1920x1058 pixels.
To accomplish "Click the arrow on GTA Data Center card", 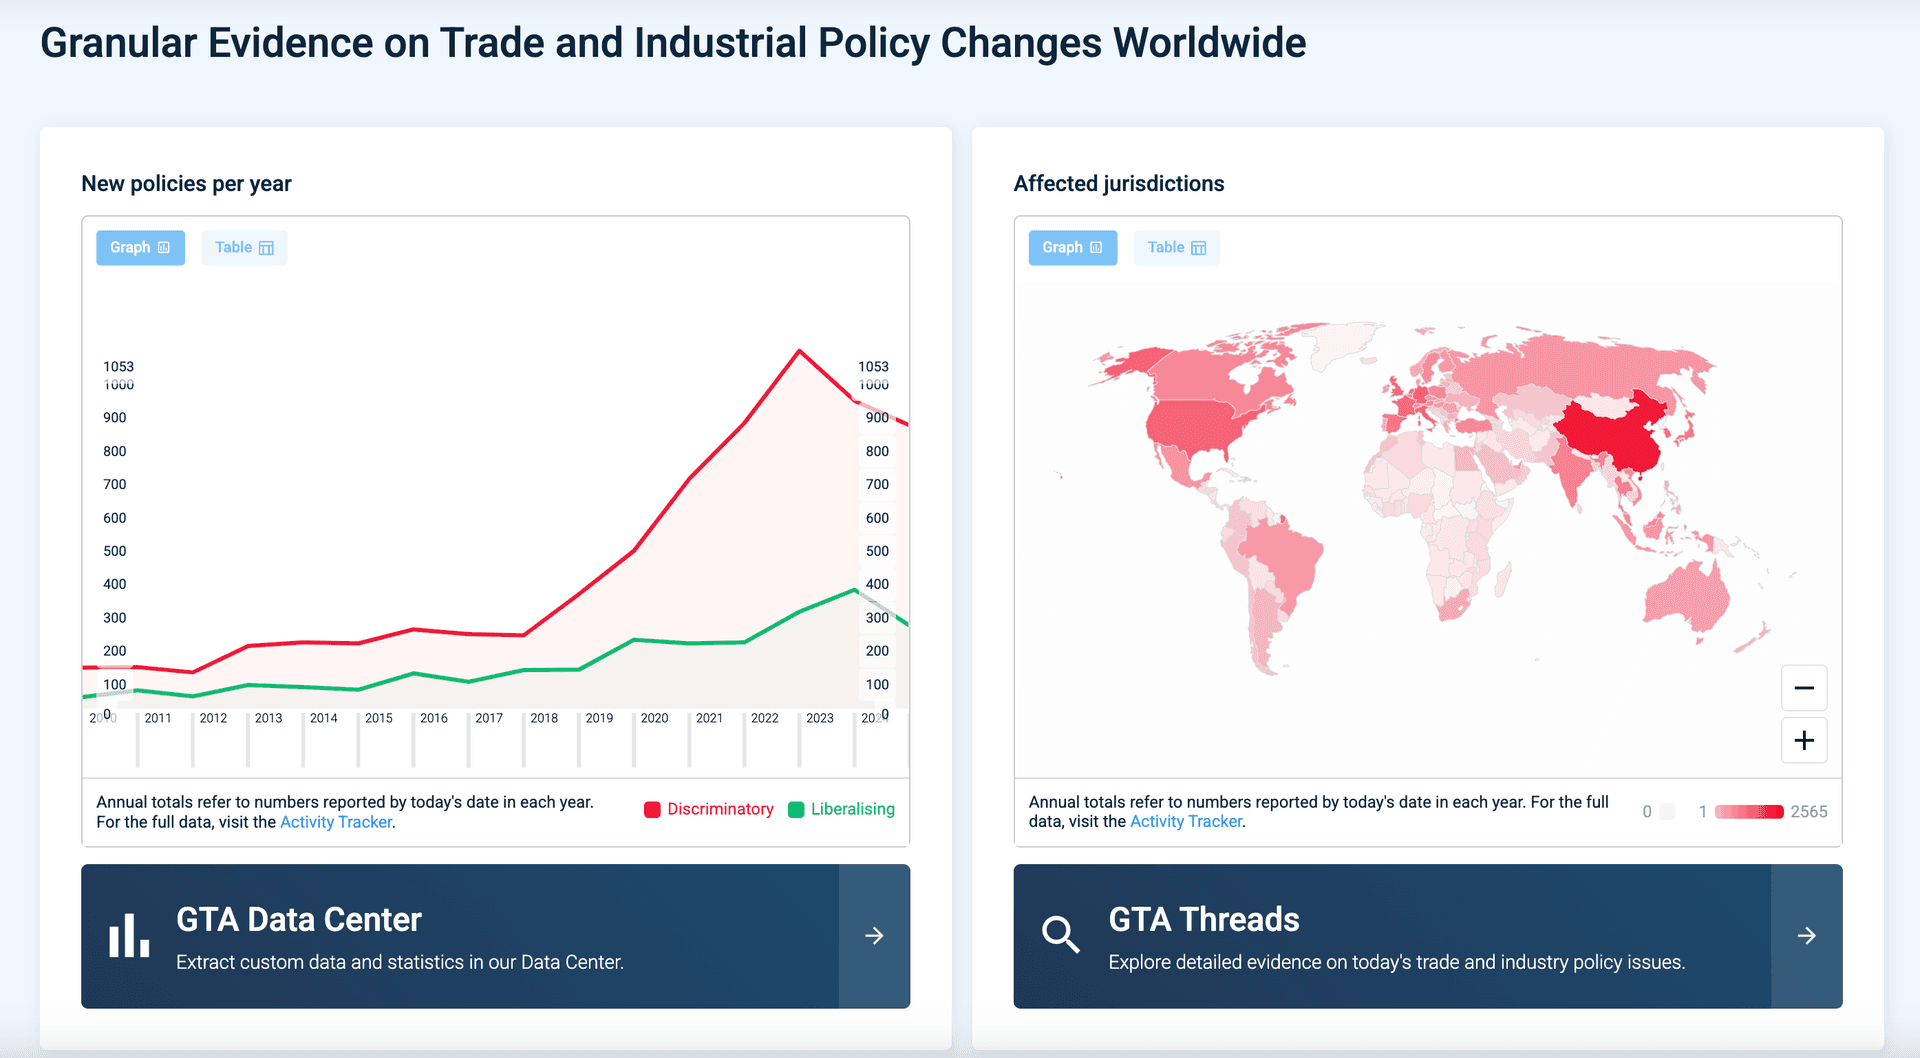I will coord(874,936).
